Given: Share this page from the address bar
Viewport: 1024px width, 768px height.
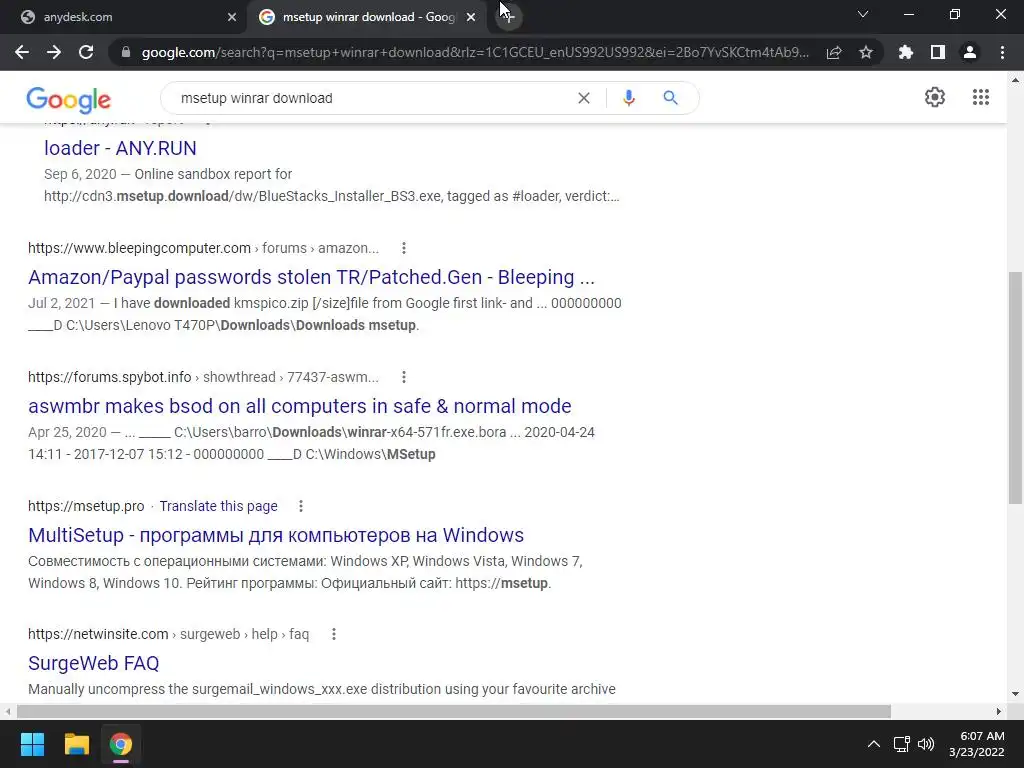Looking at the screenshot, I should click(x=833, y=52).
